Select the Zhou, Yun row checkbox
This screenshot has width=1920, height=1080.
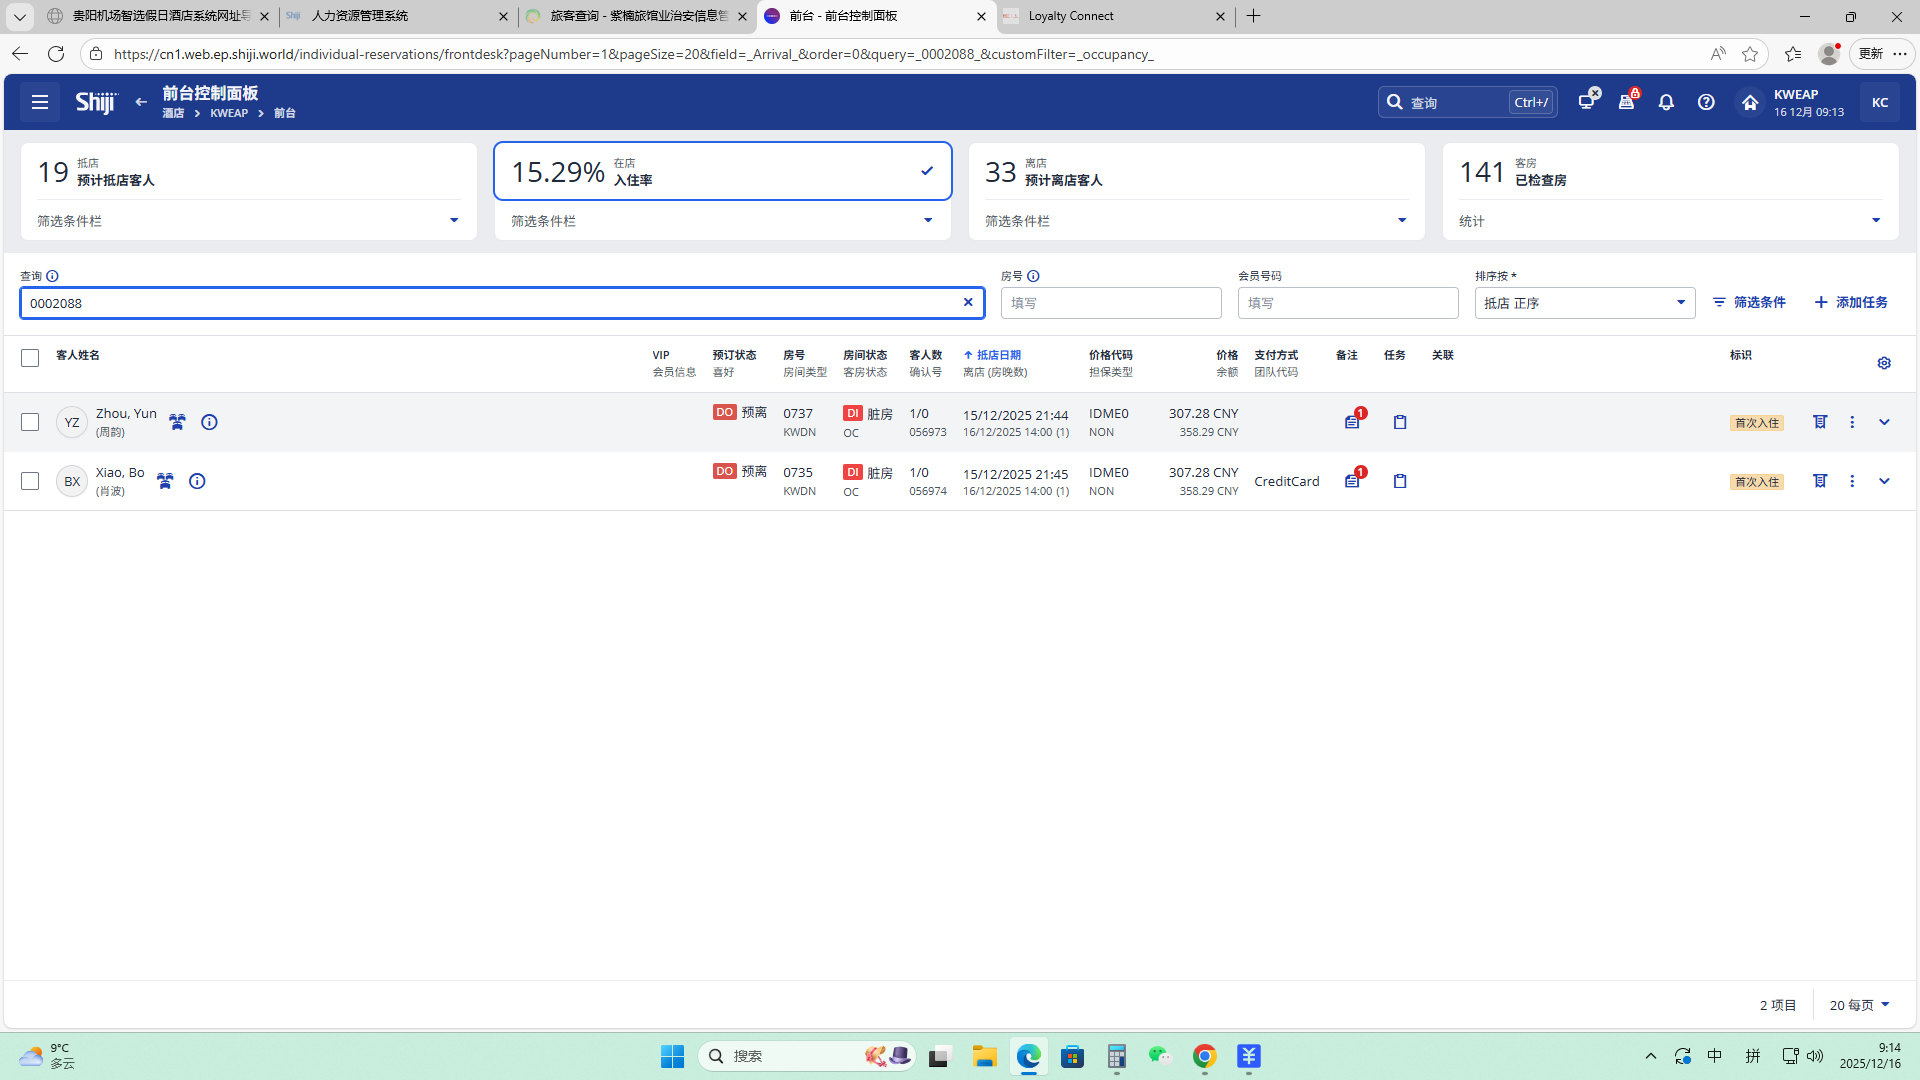(30, 422)
